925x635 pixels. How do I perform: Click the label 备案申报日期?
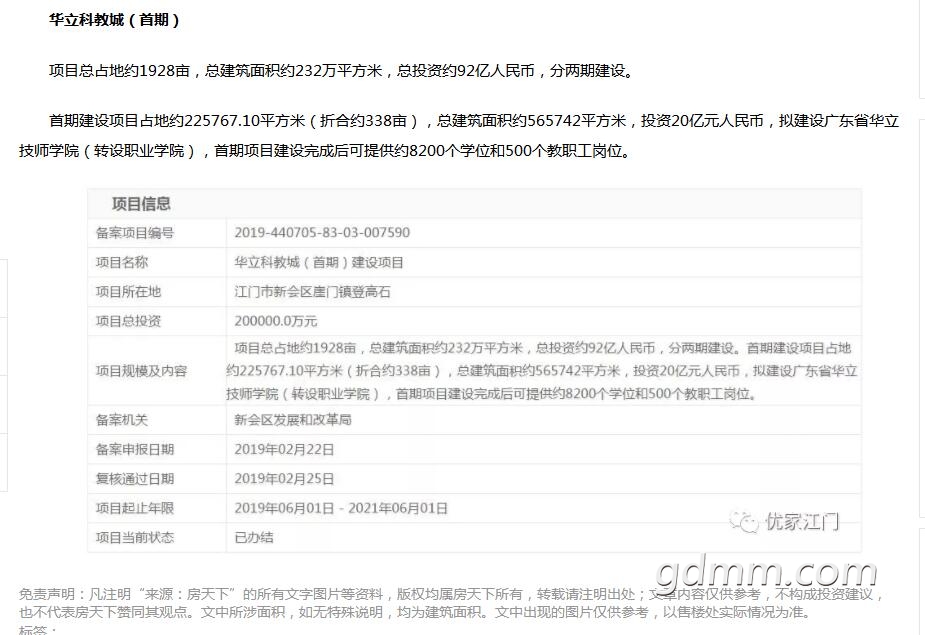point(135,450)
